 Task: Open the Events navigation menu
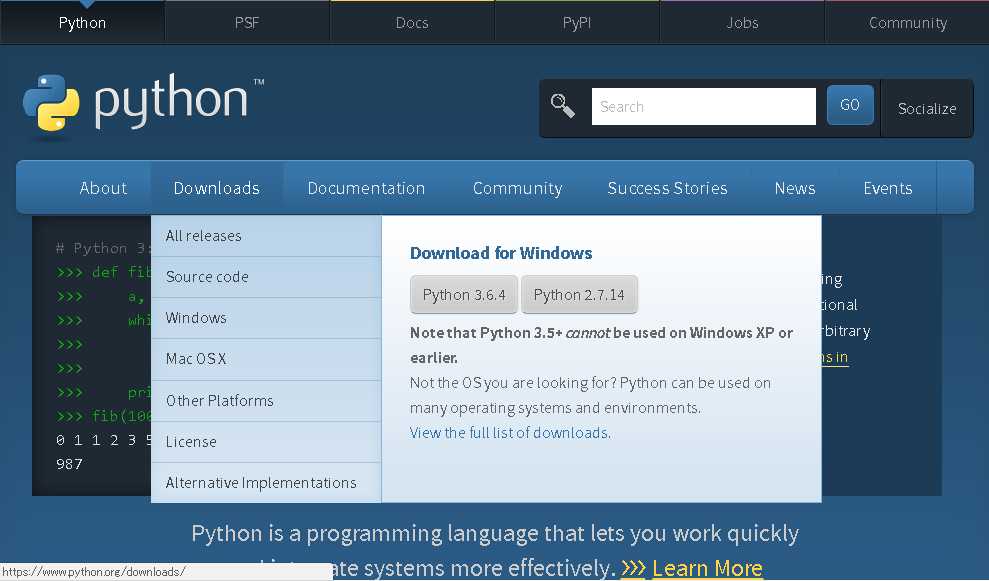coord(888,188)
